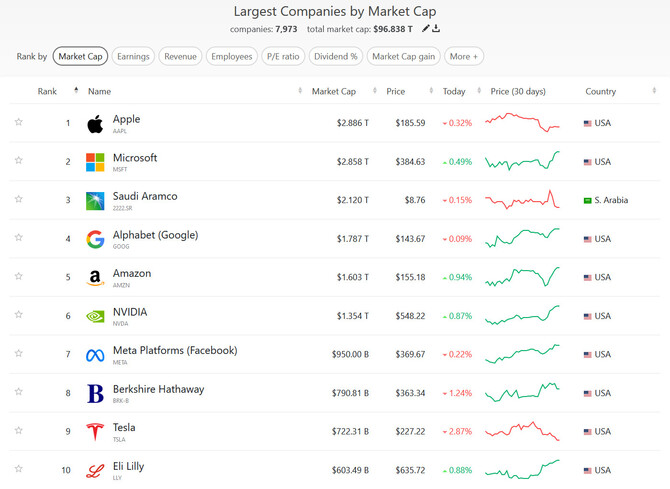Open the Eli Lilly company link
Screen dimensions: 670x489
[x=128, y=466]
